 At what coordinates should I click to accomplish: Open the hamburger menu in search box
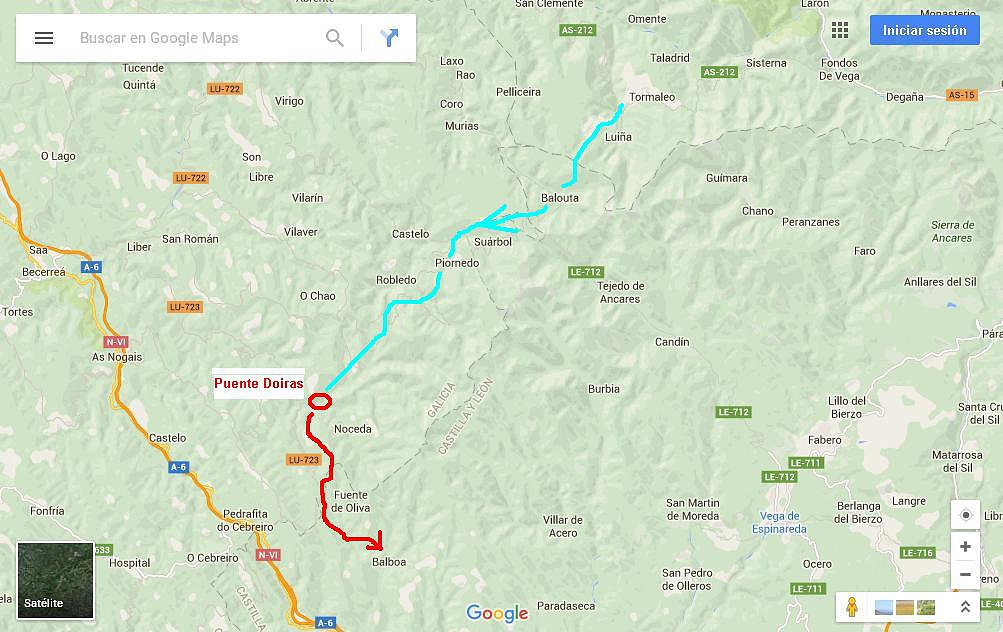pyautogui.click(x=43, y=38)
